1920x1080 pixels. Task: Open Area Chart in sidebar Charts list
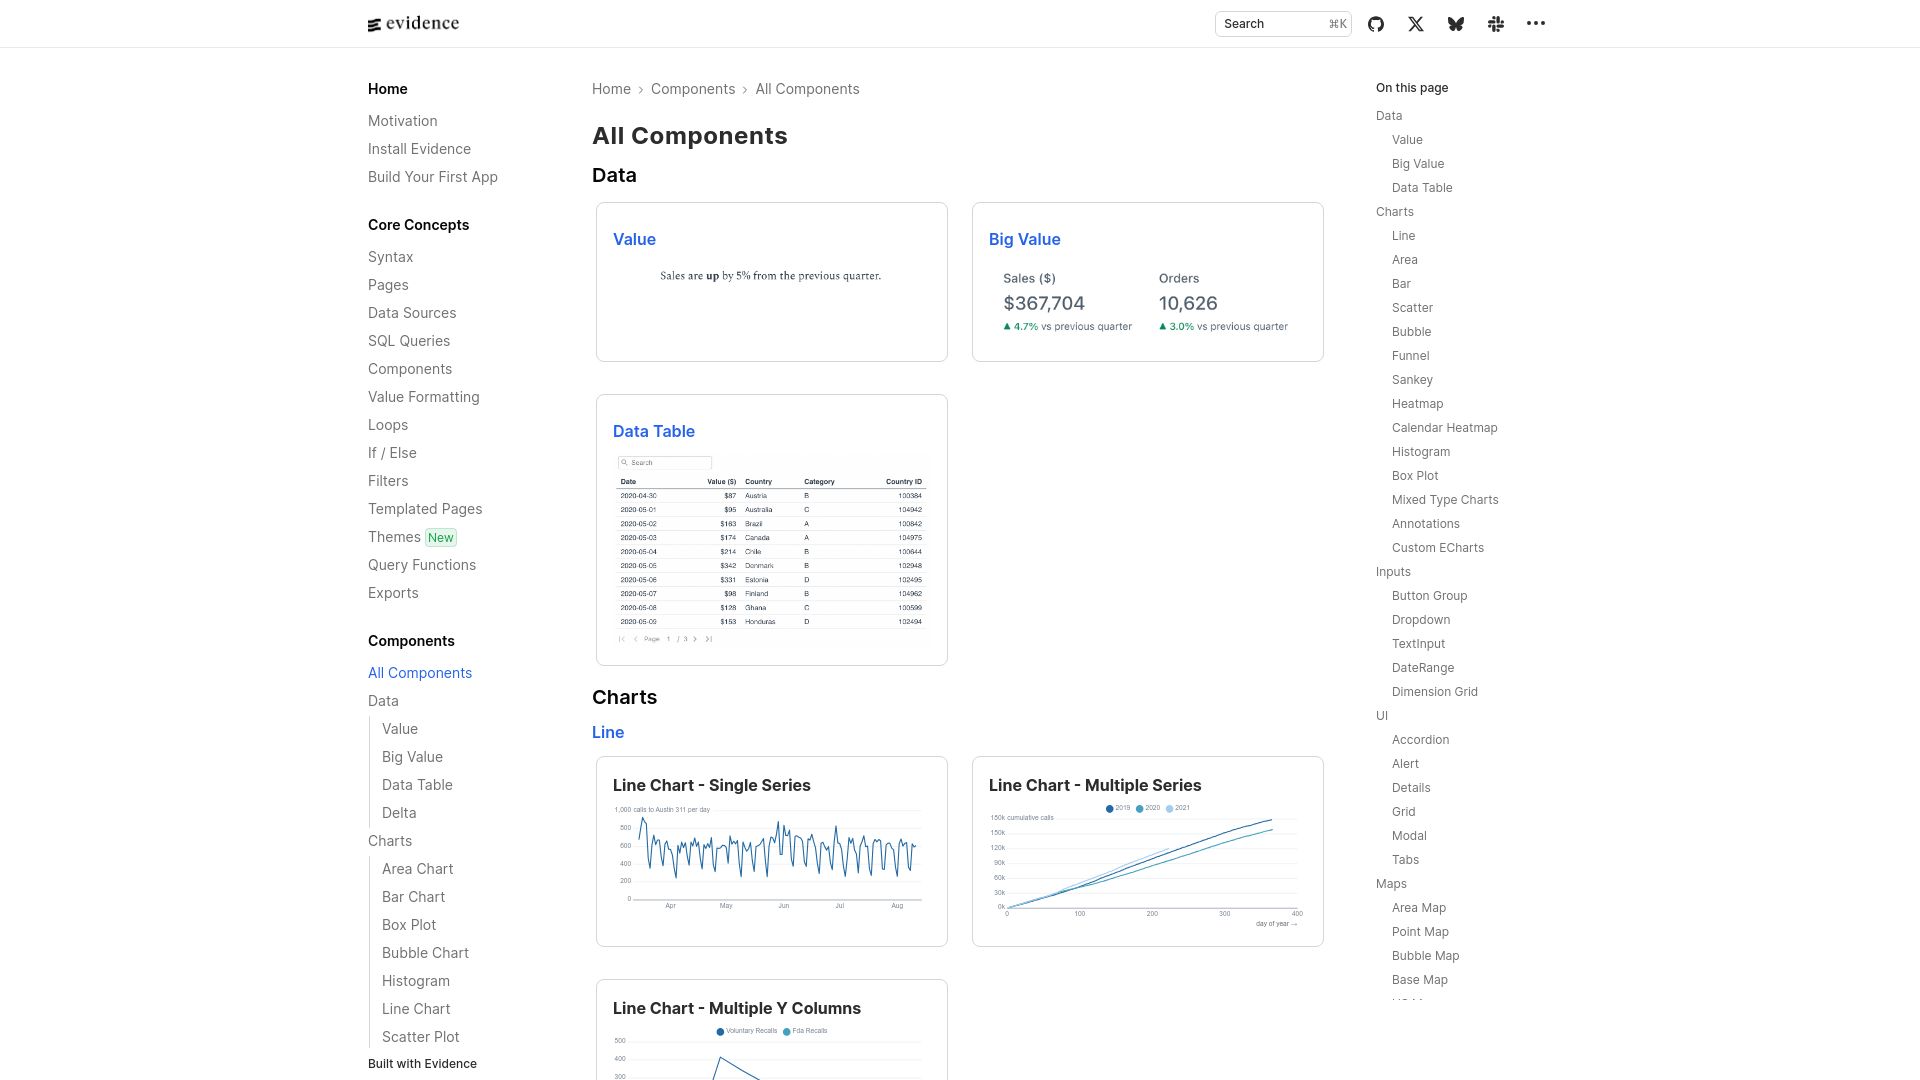417,869
